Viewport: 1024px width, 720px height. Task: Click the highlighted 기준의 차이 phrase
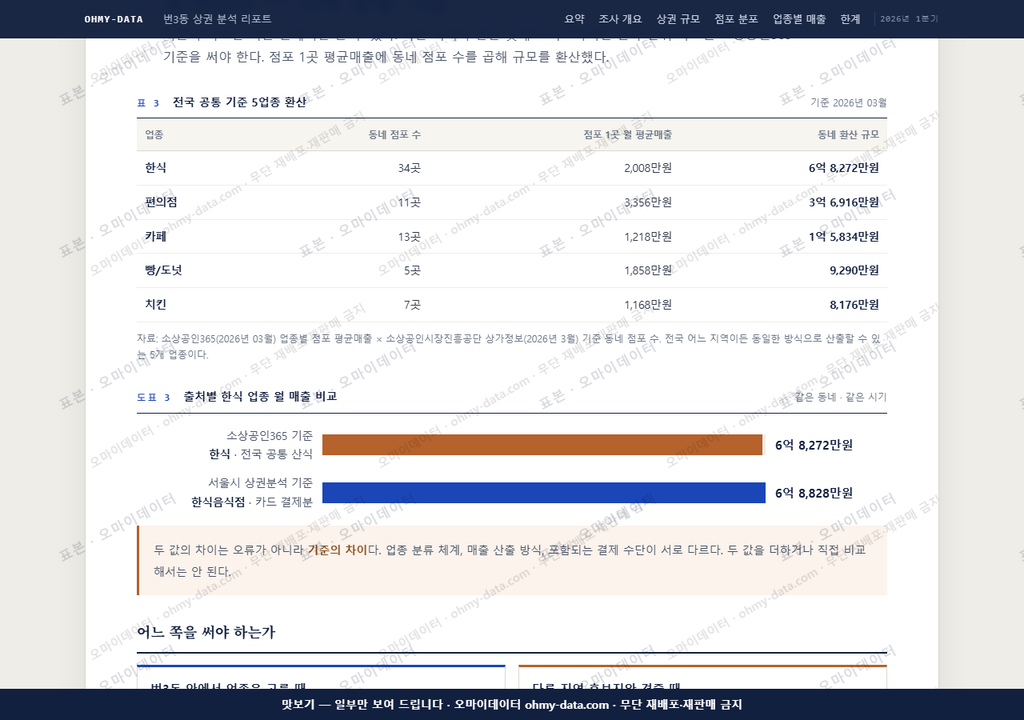(338, 550)
